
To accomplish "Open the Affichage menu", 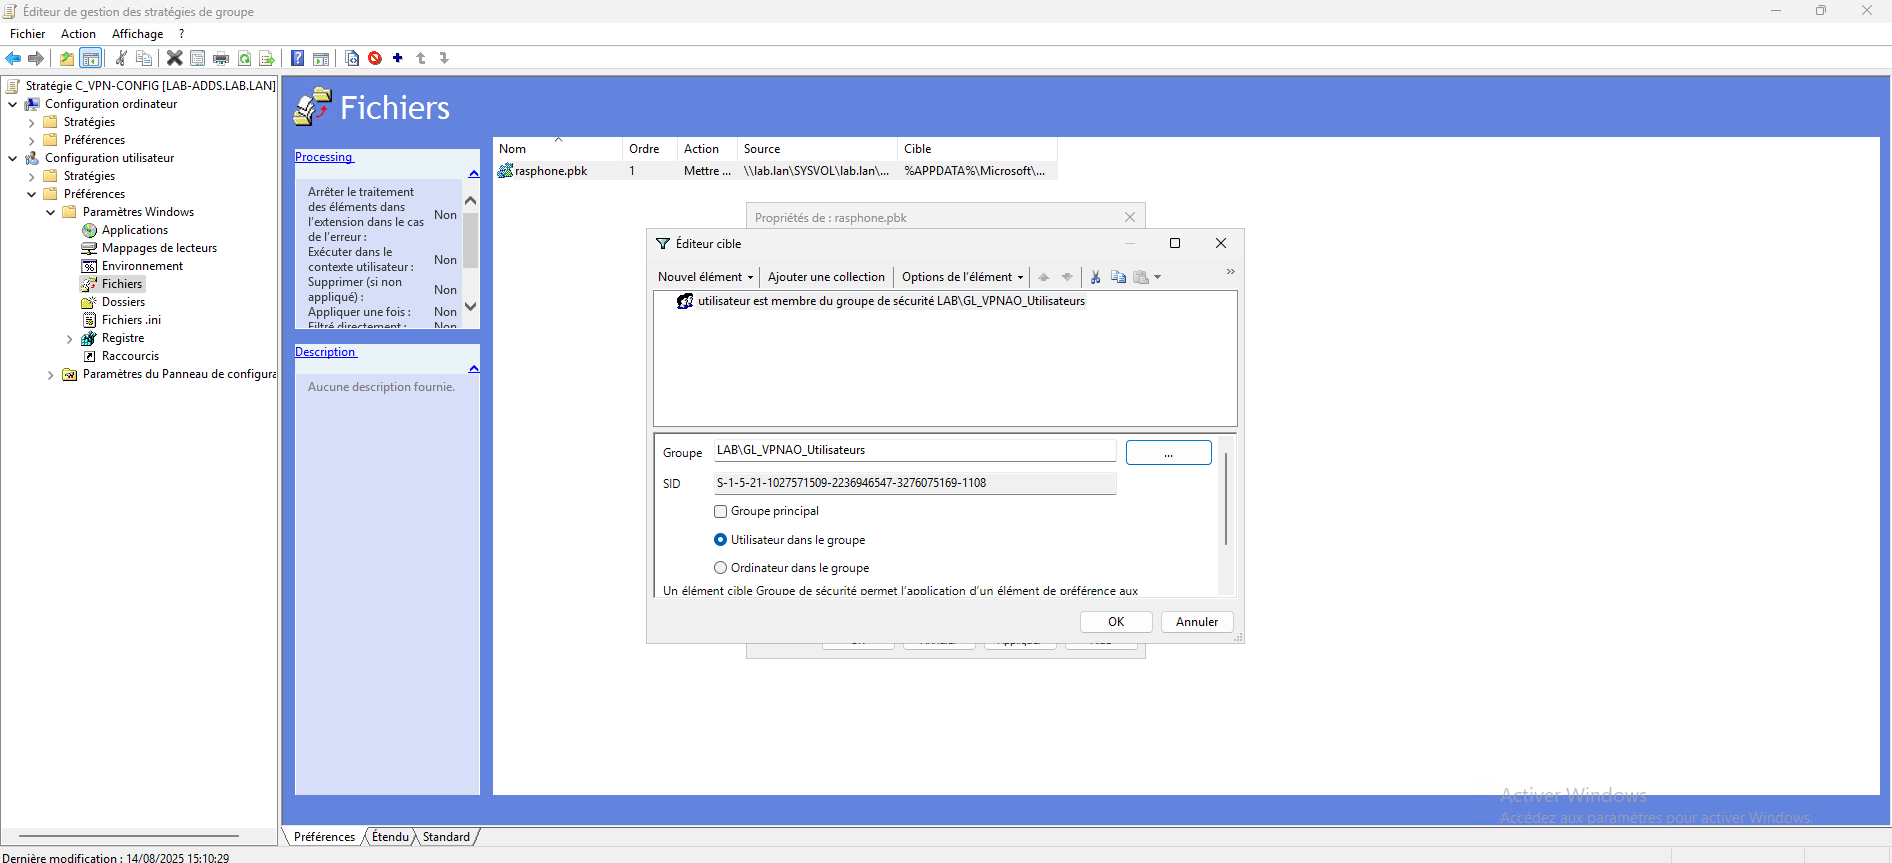I will click(137, 34).
